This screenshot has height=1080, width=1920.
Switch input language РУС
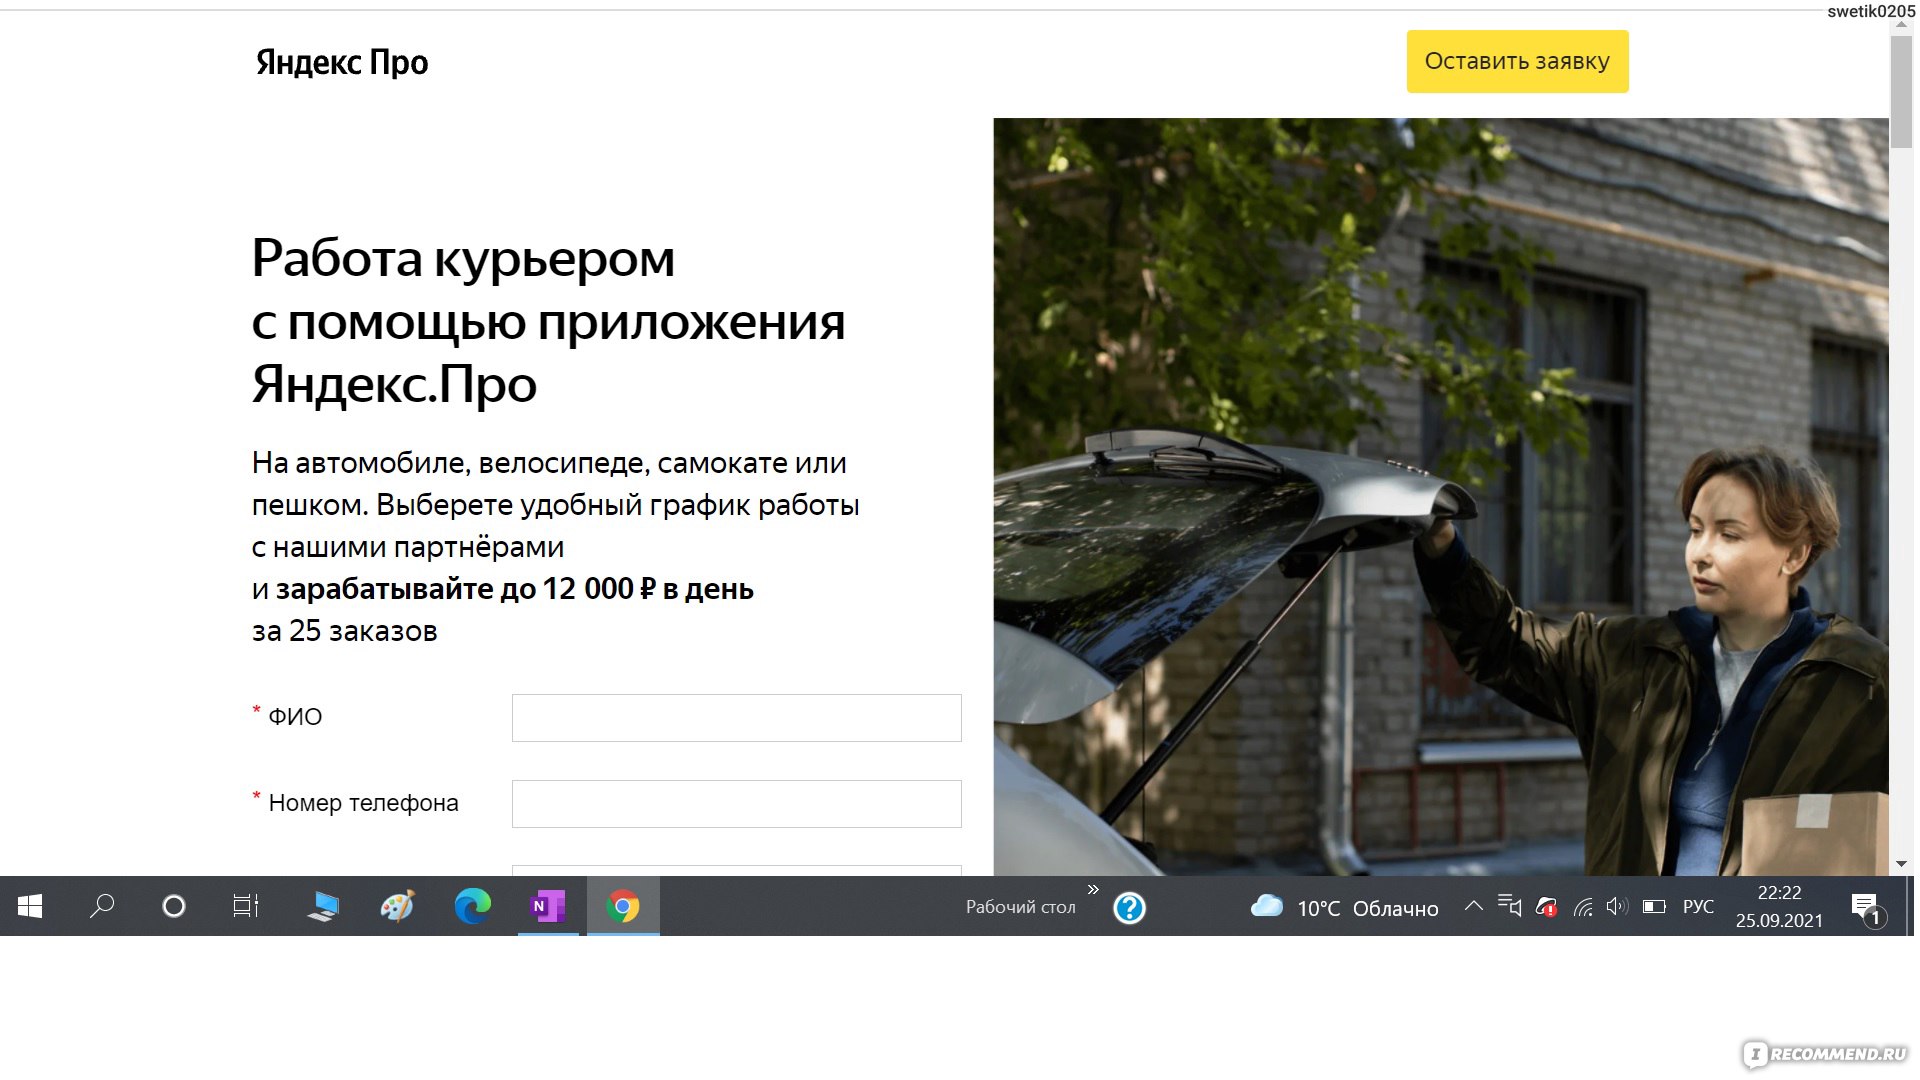[x=1698, y=907]
